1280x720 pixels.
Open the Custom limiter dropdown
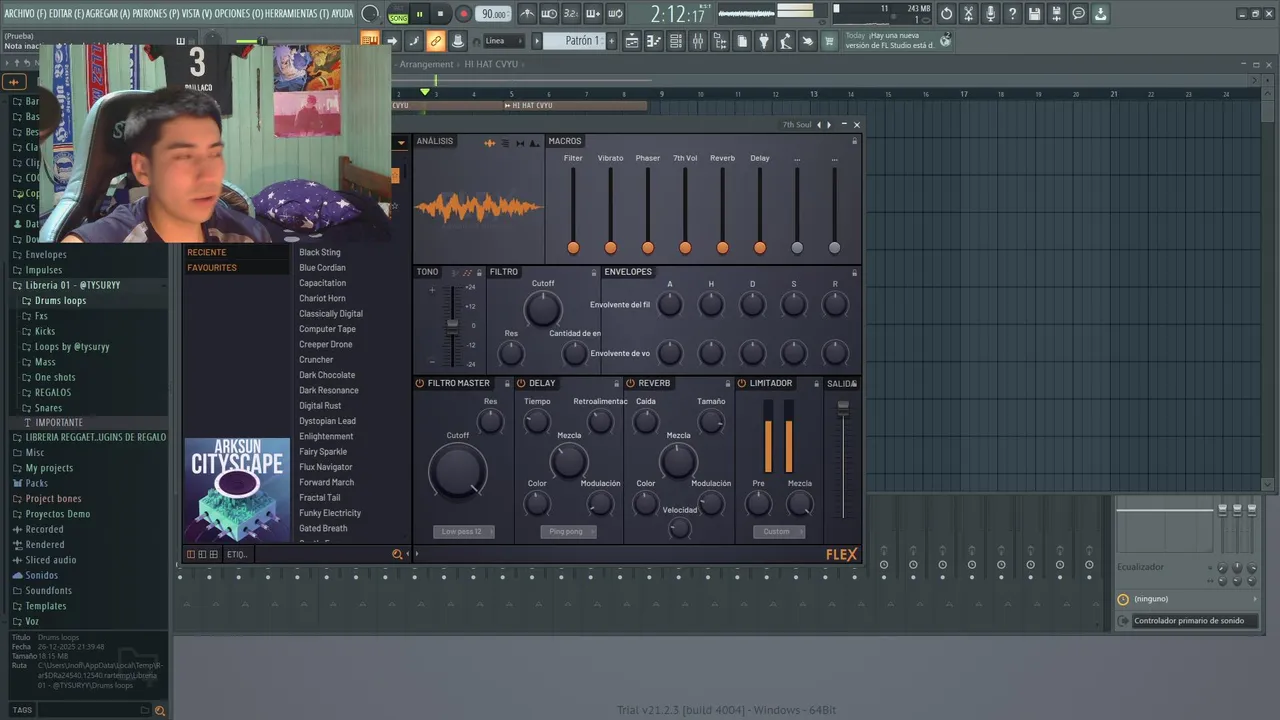779,532
